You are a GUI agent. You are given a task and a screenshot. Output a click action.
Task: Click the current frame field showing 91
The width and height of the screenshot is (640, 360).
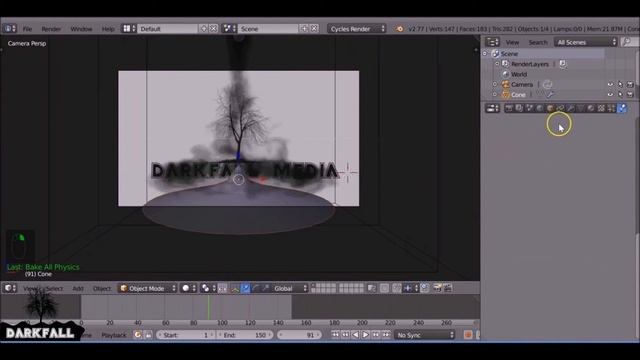[x=299, y=335]
